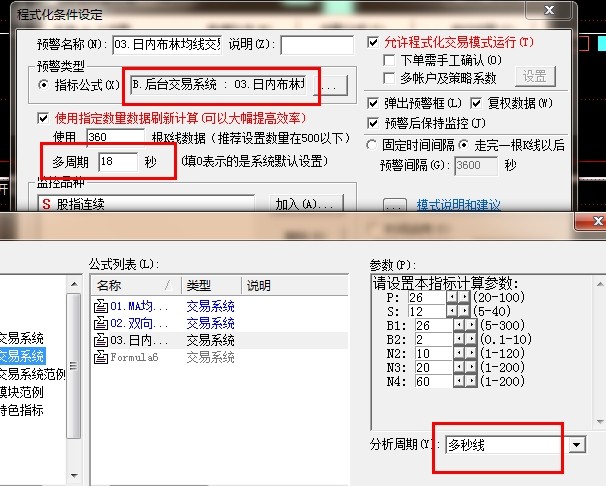
Task: Click the 多秒线 combo box field
Action: pos(507,445)
